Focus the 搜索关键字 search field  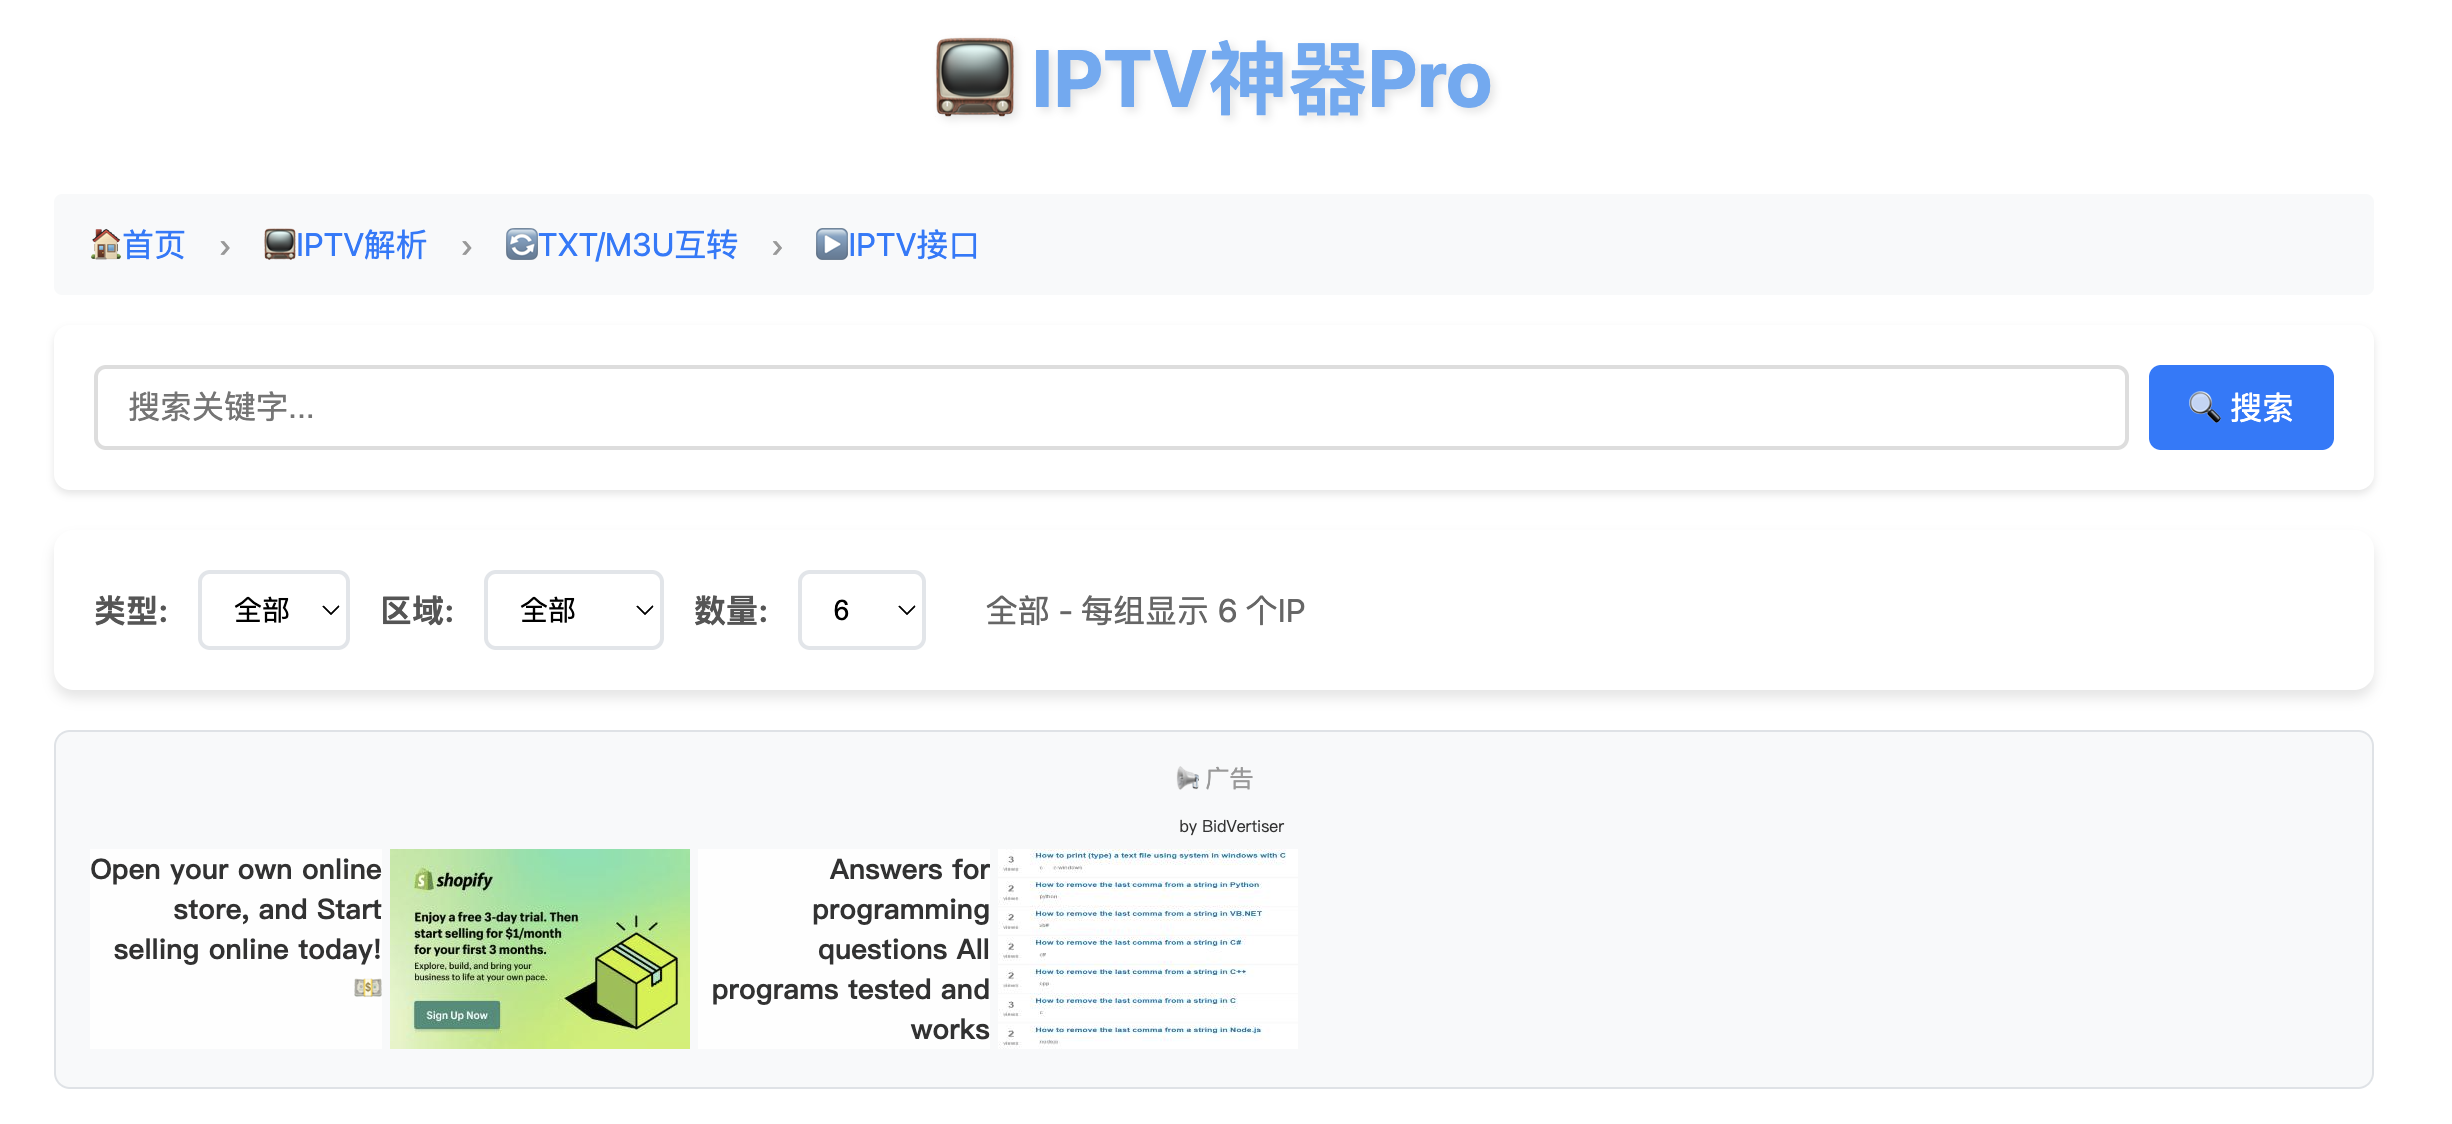tap(1110, 407)
